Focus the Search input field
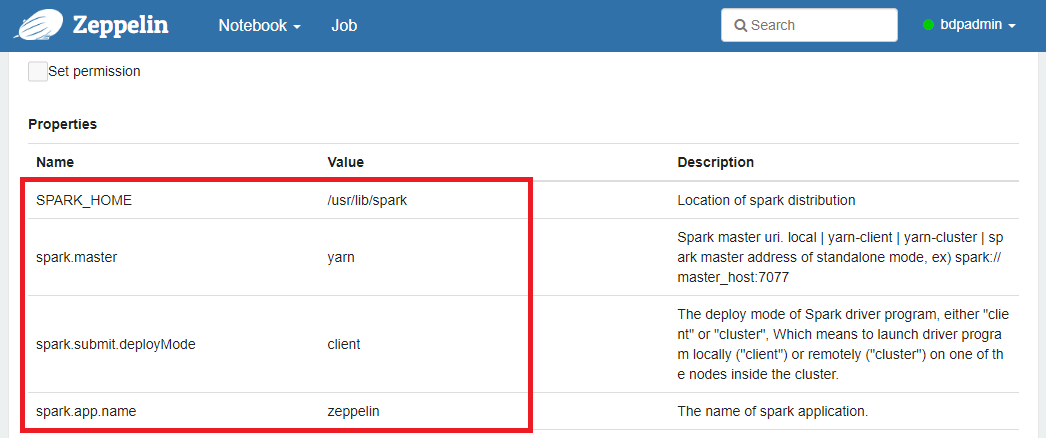The height and width of the screenshot is (438, 1046). click(x=809, y=25)
